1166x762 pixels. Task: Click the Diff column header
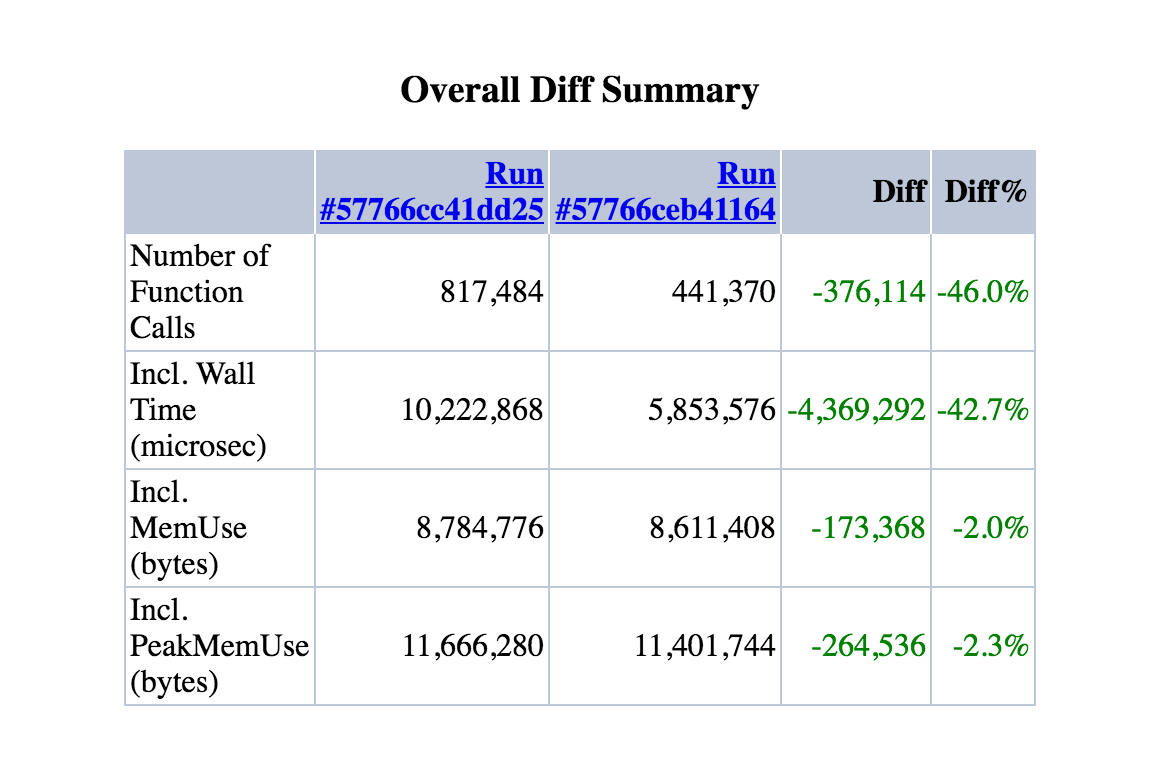(898, 192)
